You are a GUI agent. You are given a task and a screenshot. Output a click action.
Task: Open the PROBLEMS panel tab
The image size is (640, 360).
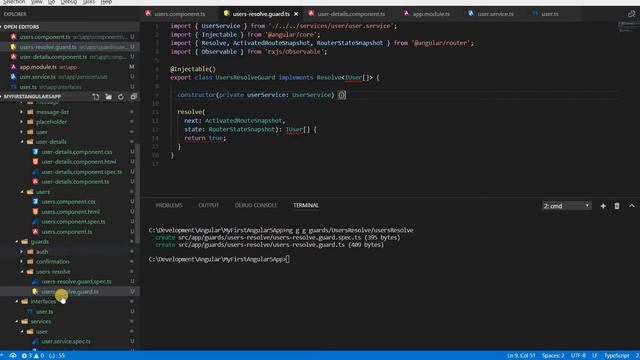tap(169, 205)
